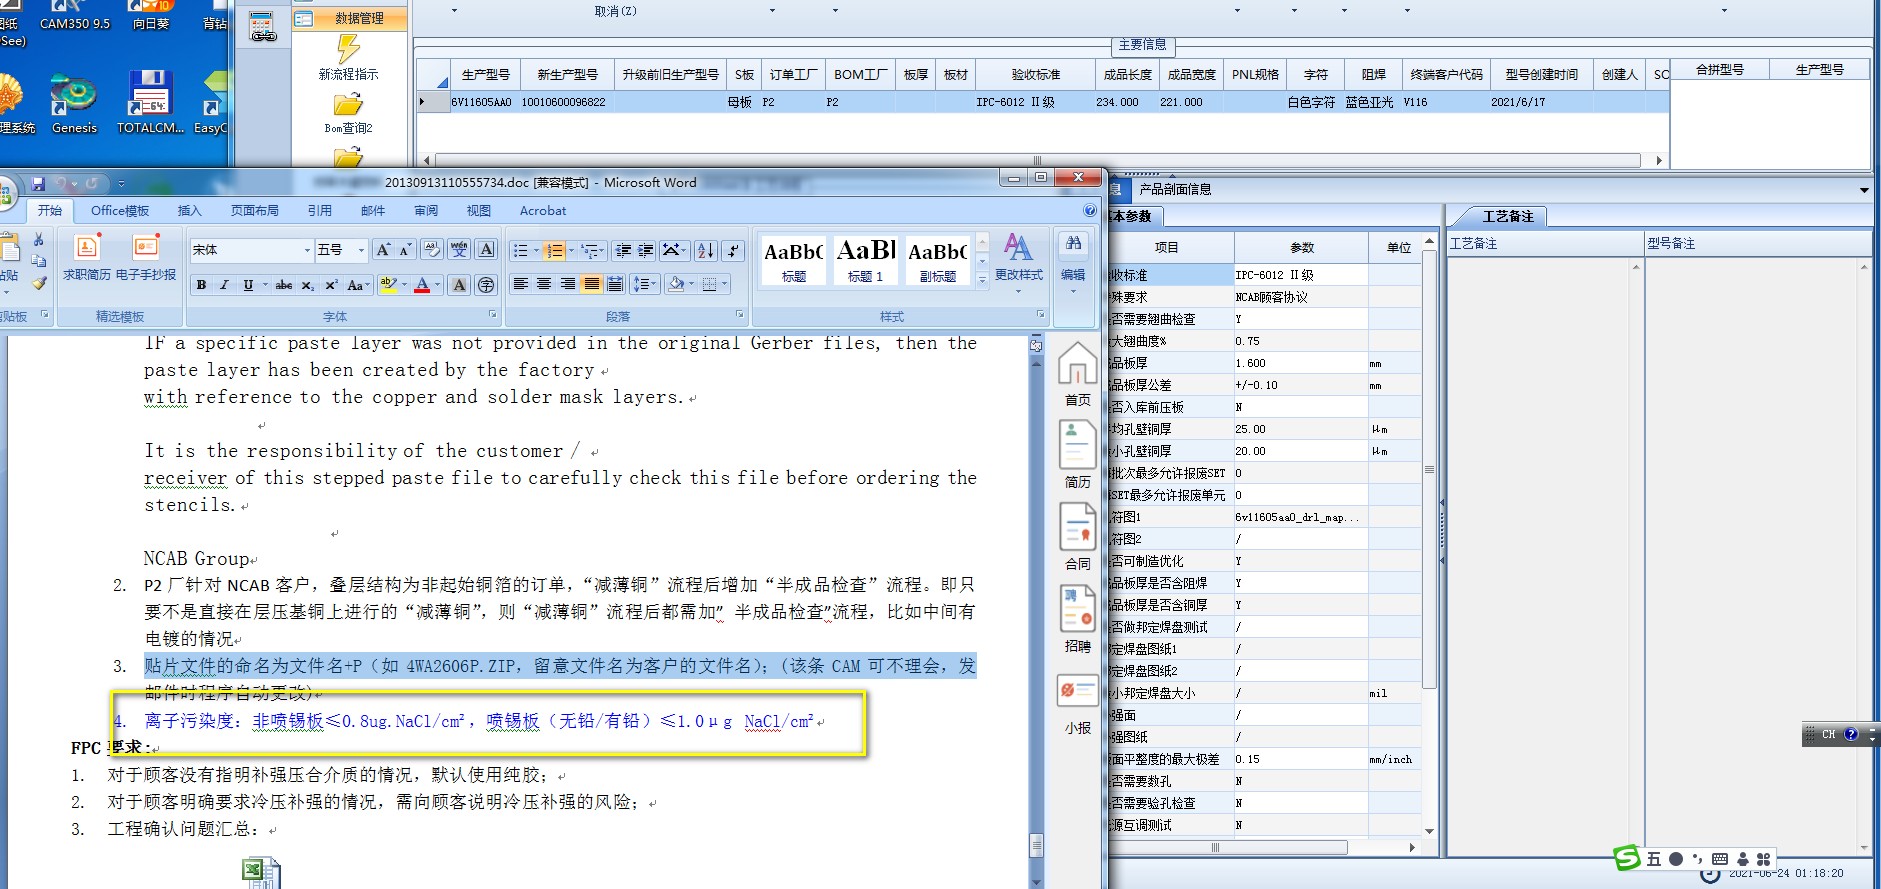Select the 工艺备注 tab in background window

point(1507,216)
